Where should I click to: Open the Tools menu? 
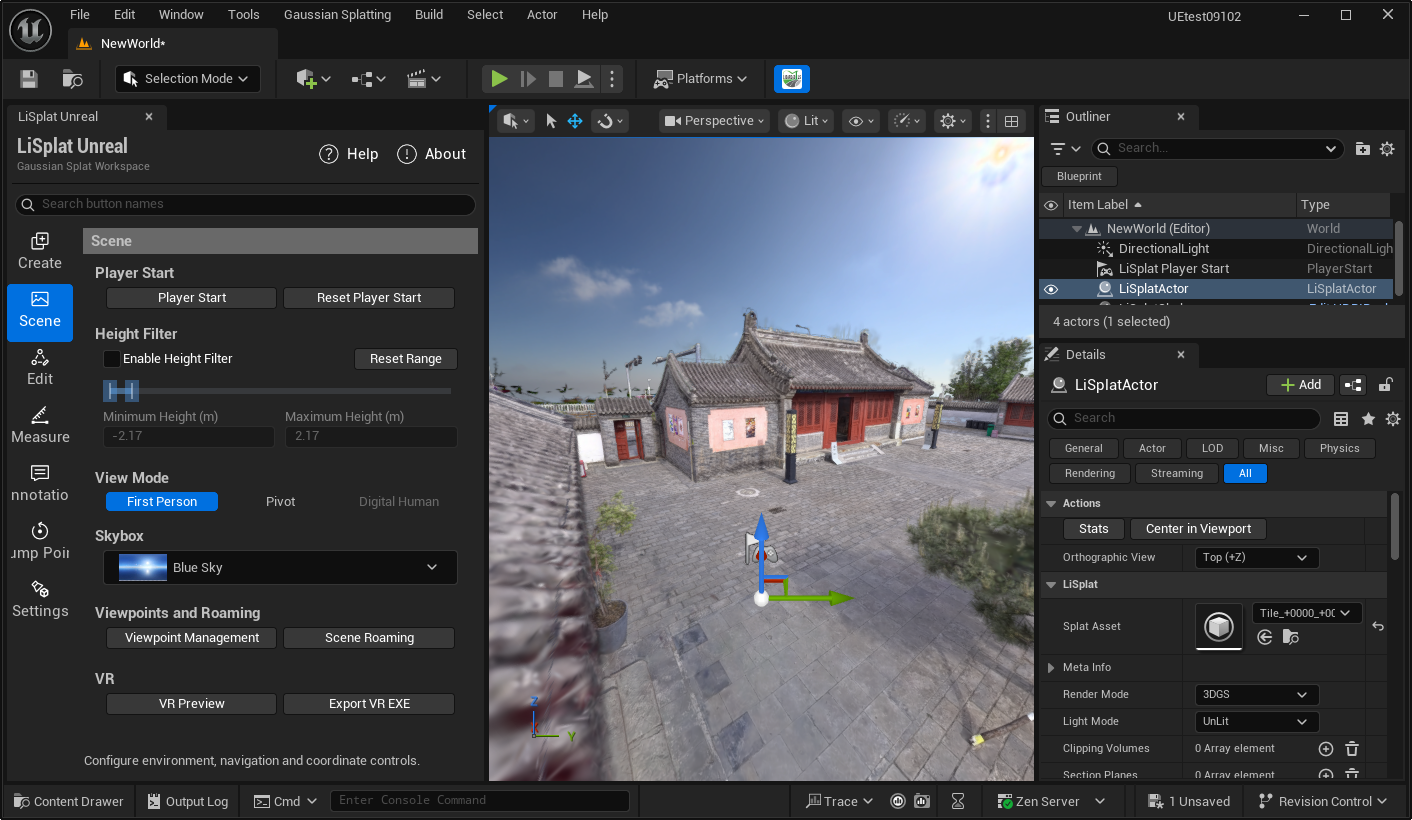point(244,15)
